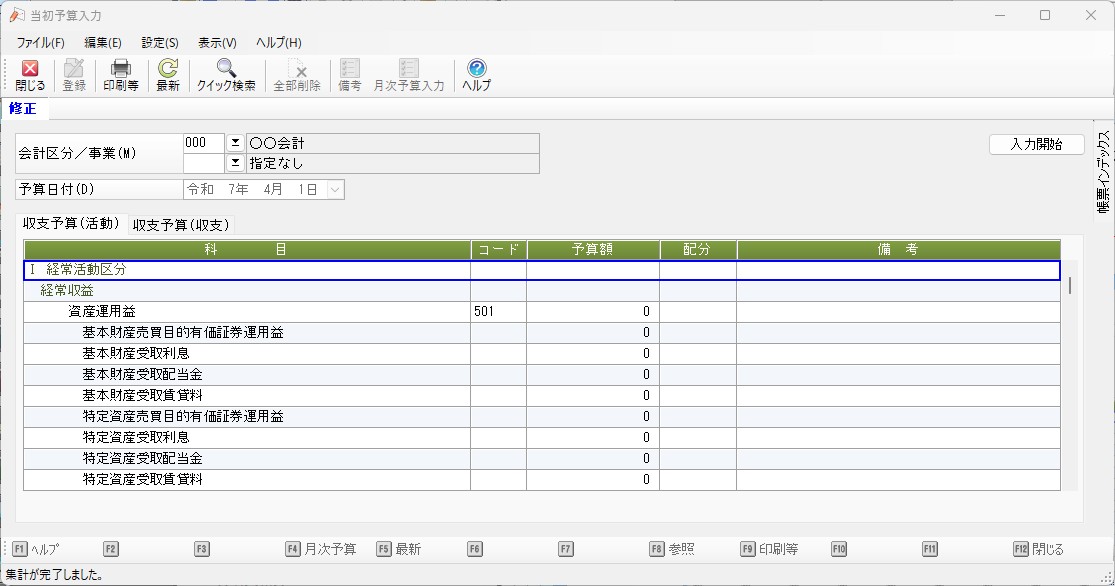Refresh data with the 最新 icon
This screenshot has width=1115, height=586.
168,75
